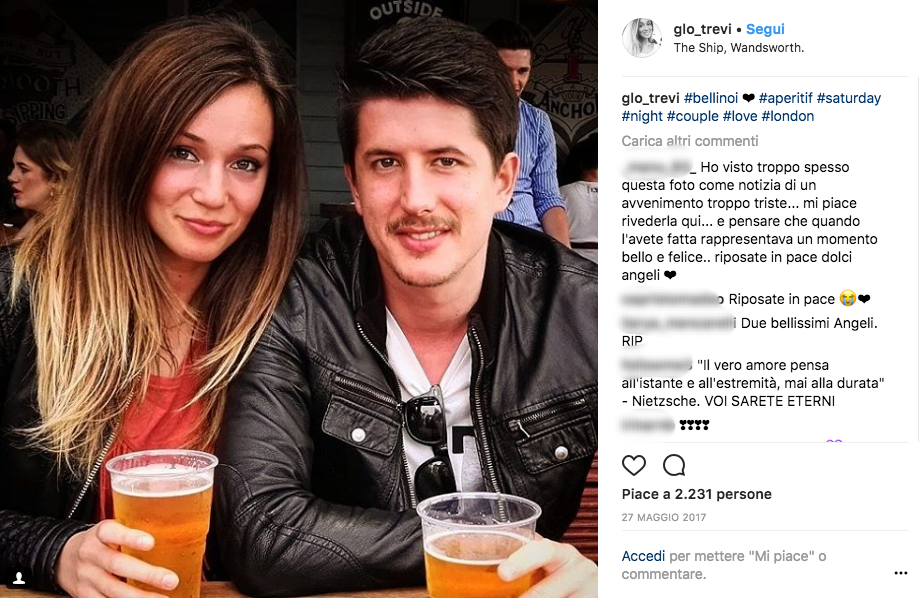Viewport: 919px width, 598px height.
Task: View Piace a 2.231 persone likes list
Action: point(696,494)
